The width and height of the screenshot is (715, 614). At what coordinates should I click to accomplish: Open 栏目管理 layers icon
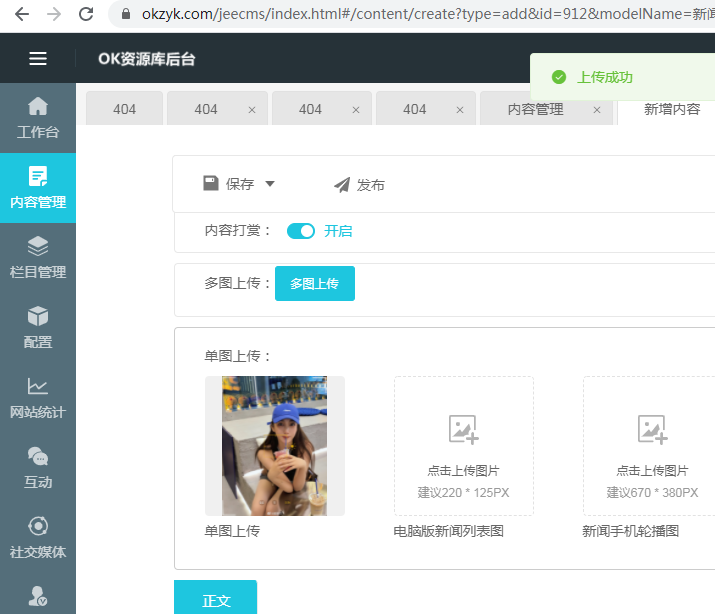tap(38, 257)
